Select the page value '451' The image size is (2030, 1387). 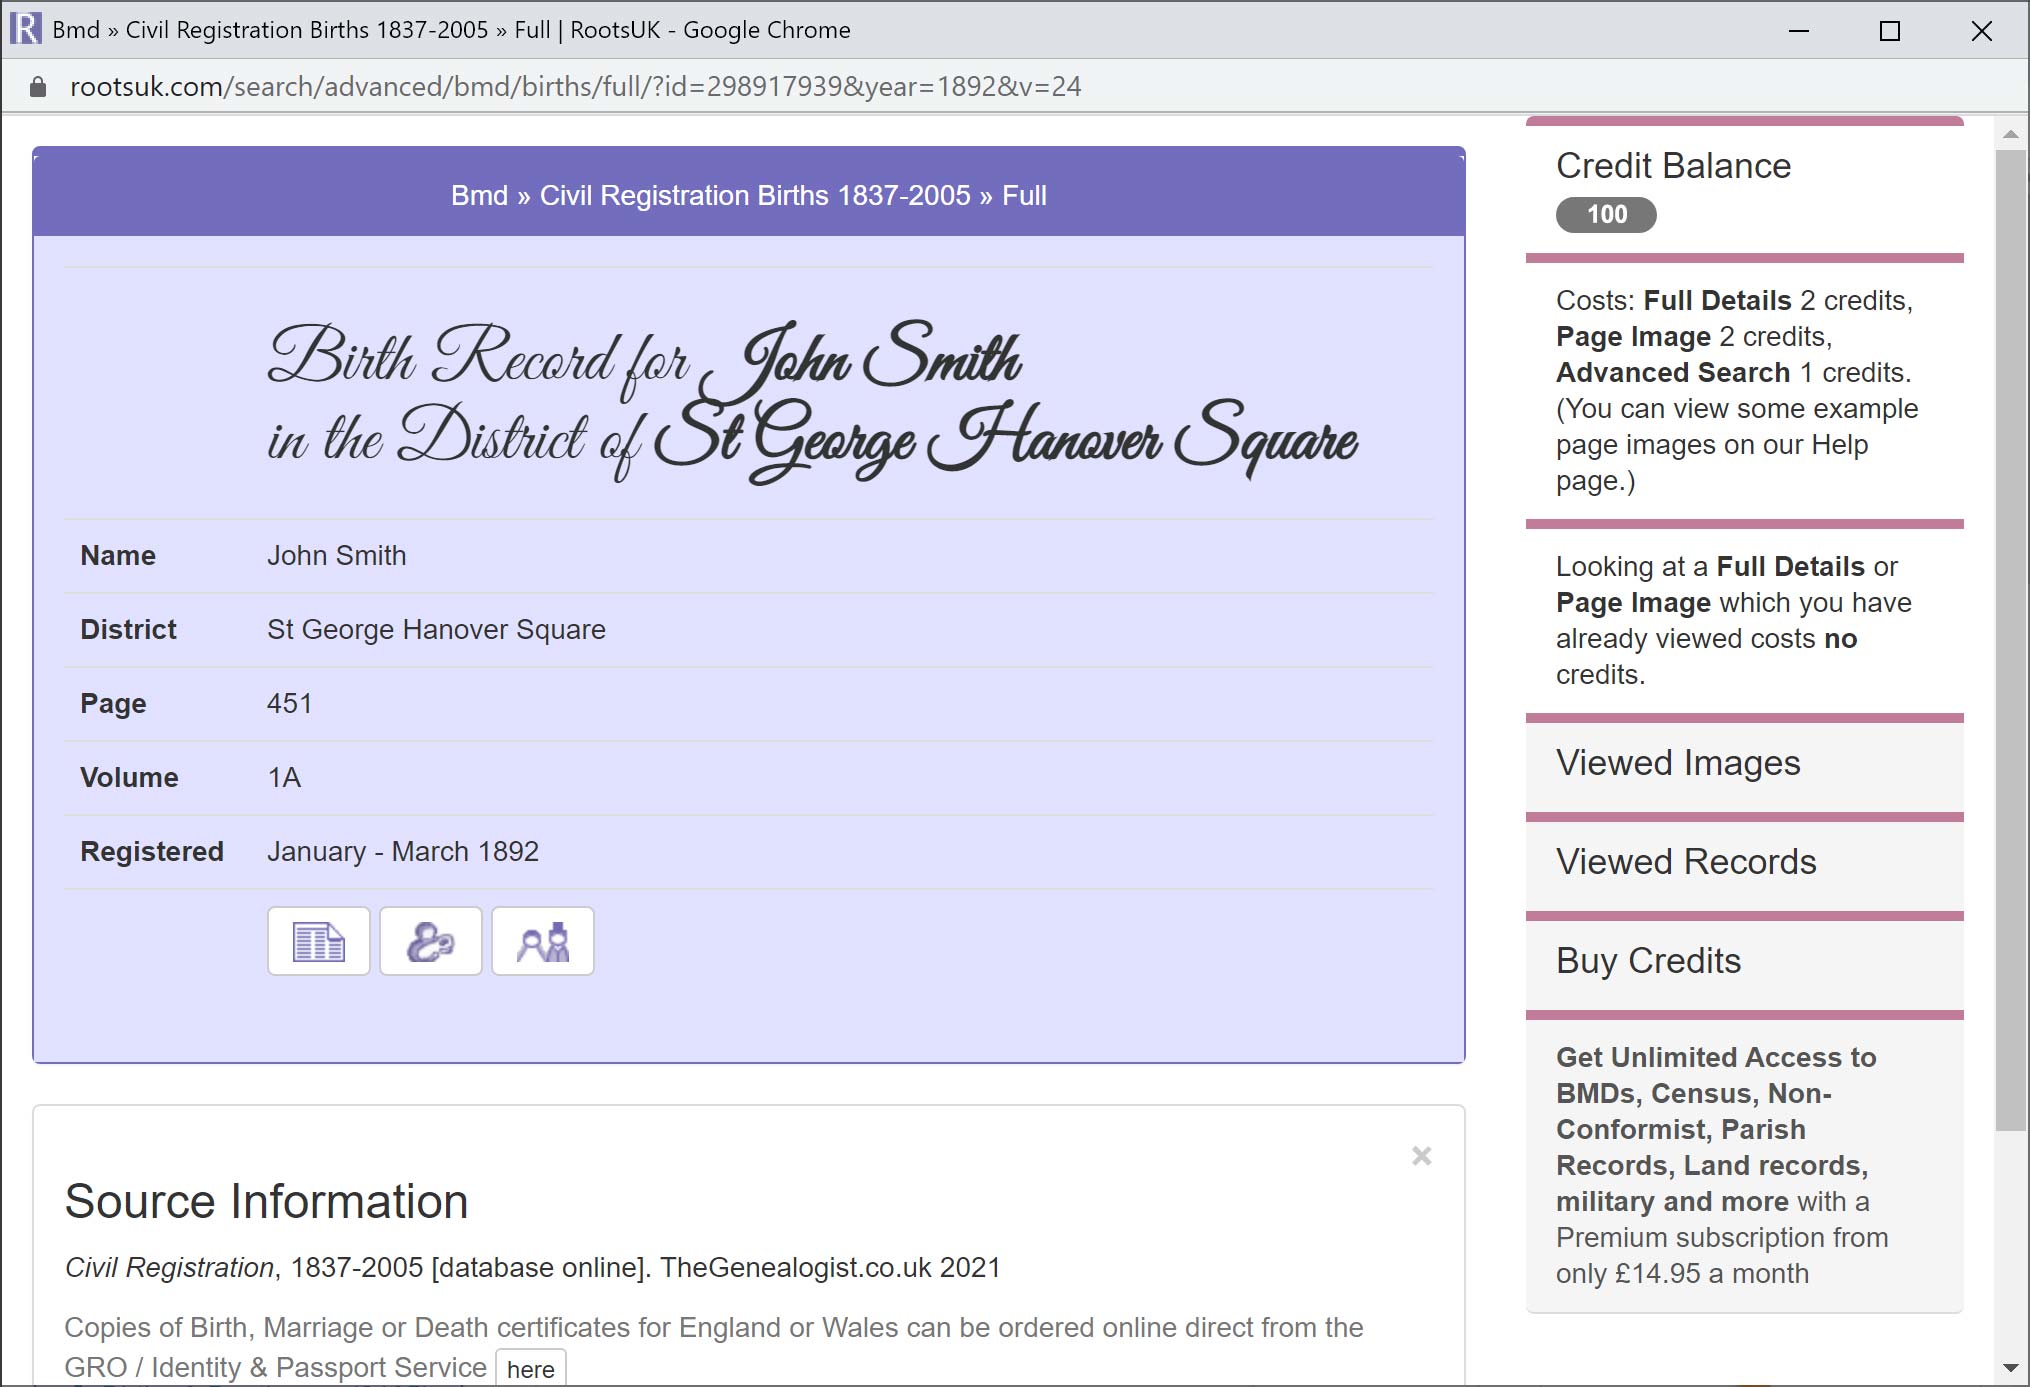coord(289,704)
